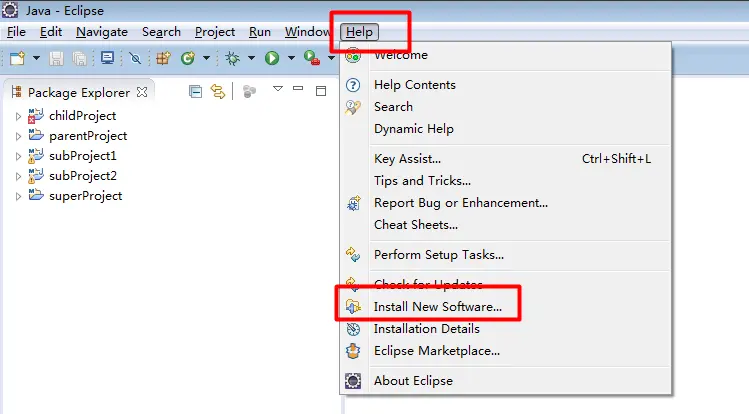The height and width of the screenshot is (414, 749).
Task: Choose Cheat Sheets... menu entry
Action: point(505,225)
